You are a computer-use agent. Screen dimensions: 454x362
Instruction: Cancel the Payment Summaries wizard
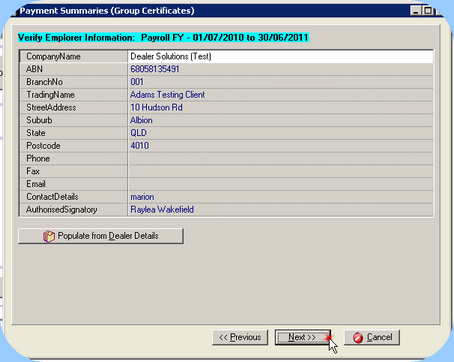point(372,337)
